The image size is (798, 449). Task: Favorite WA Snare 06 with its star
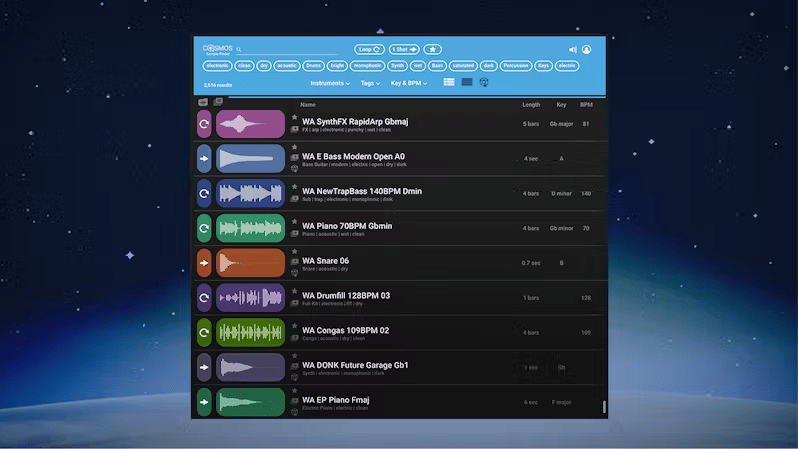tap(294, 251)
